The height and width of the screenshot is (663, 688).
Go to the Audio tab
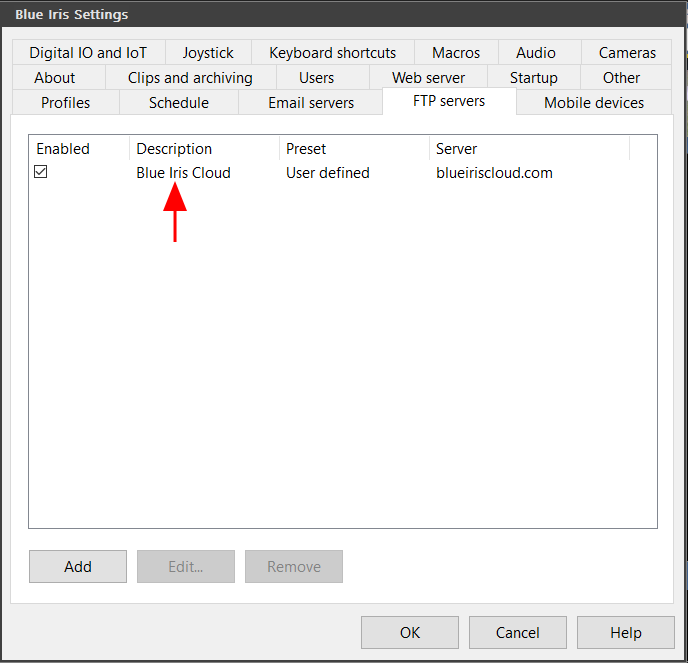point(540,52)
